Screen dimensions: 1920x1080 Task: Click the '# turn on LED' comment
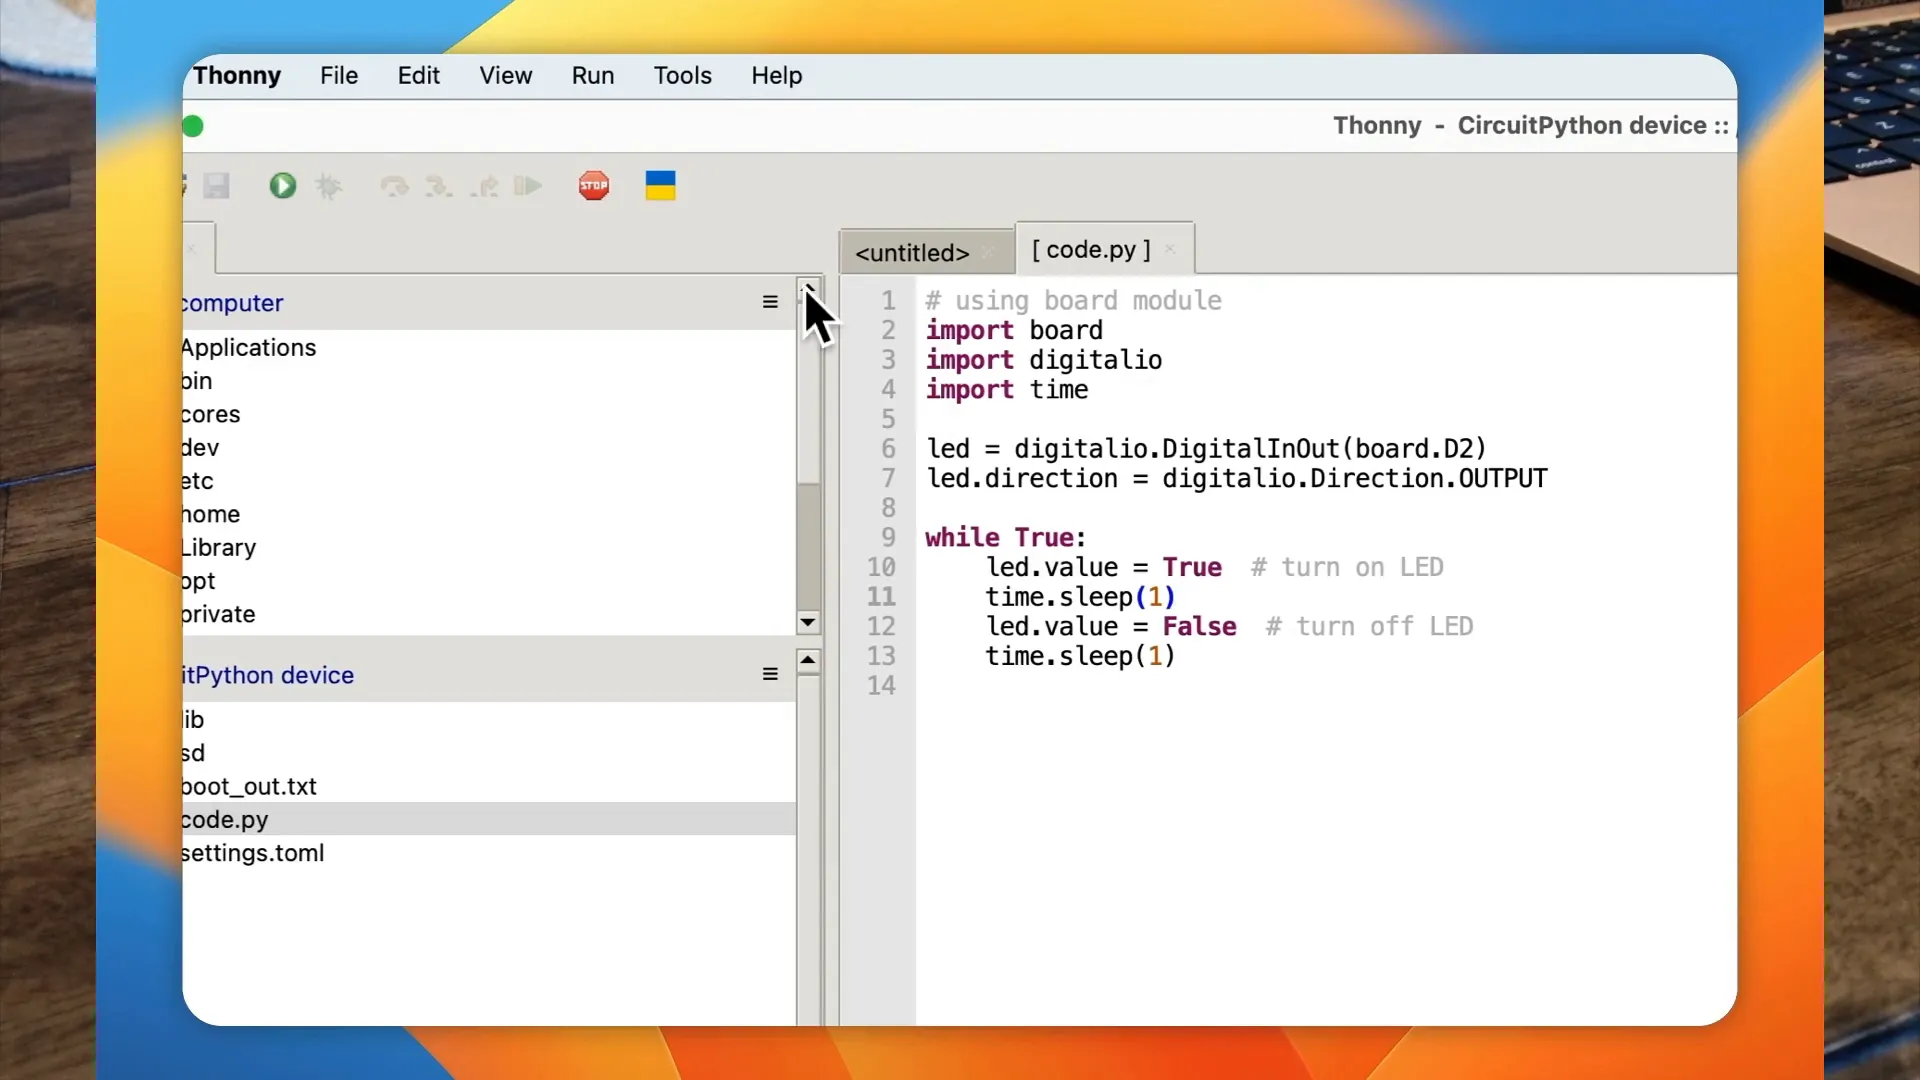(1347, 567)
